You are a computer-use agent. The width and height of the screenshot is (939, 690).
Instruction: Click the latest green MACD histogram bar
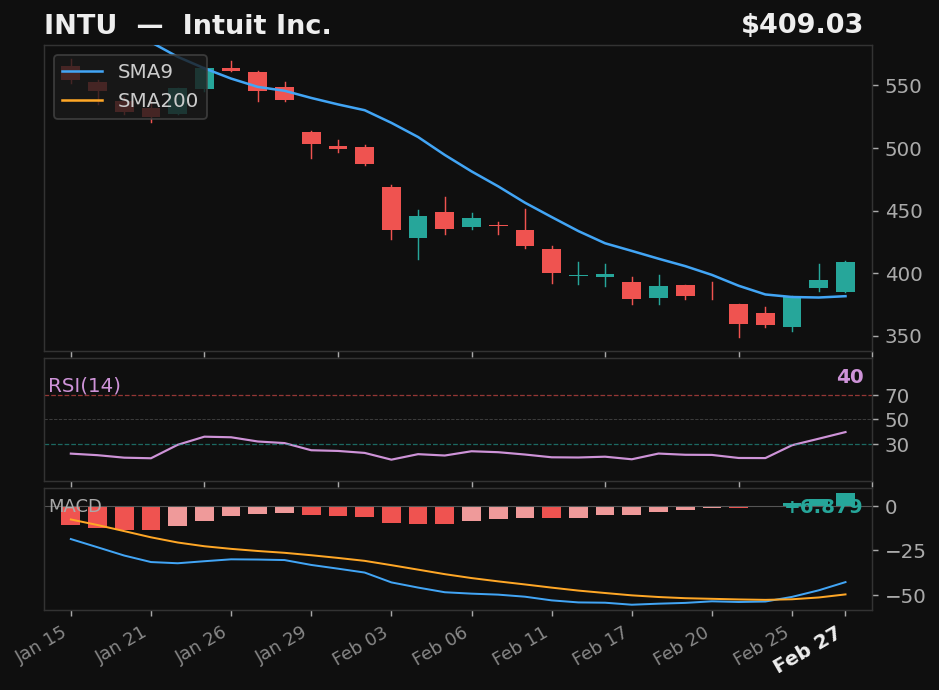tap(846, 500)
